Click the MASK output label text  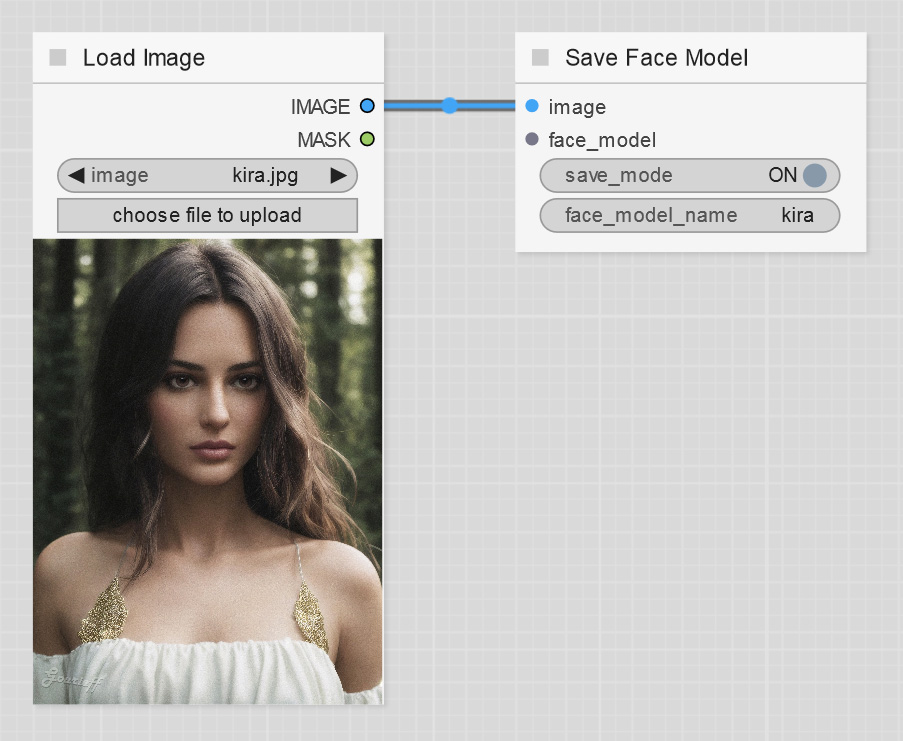point(323,139)
